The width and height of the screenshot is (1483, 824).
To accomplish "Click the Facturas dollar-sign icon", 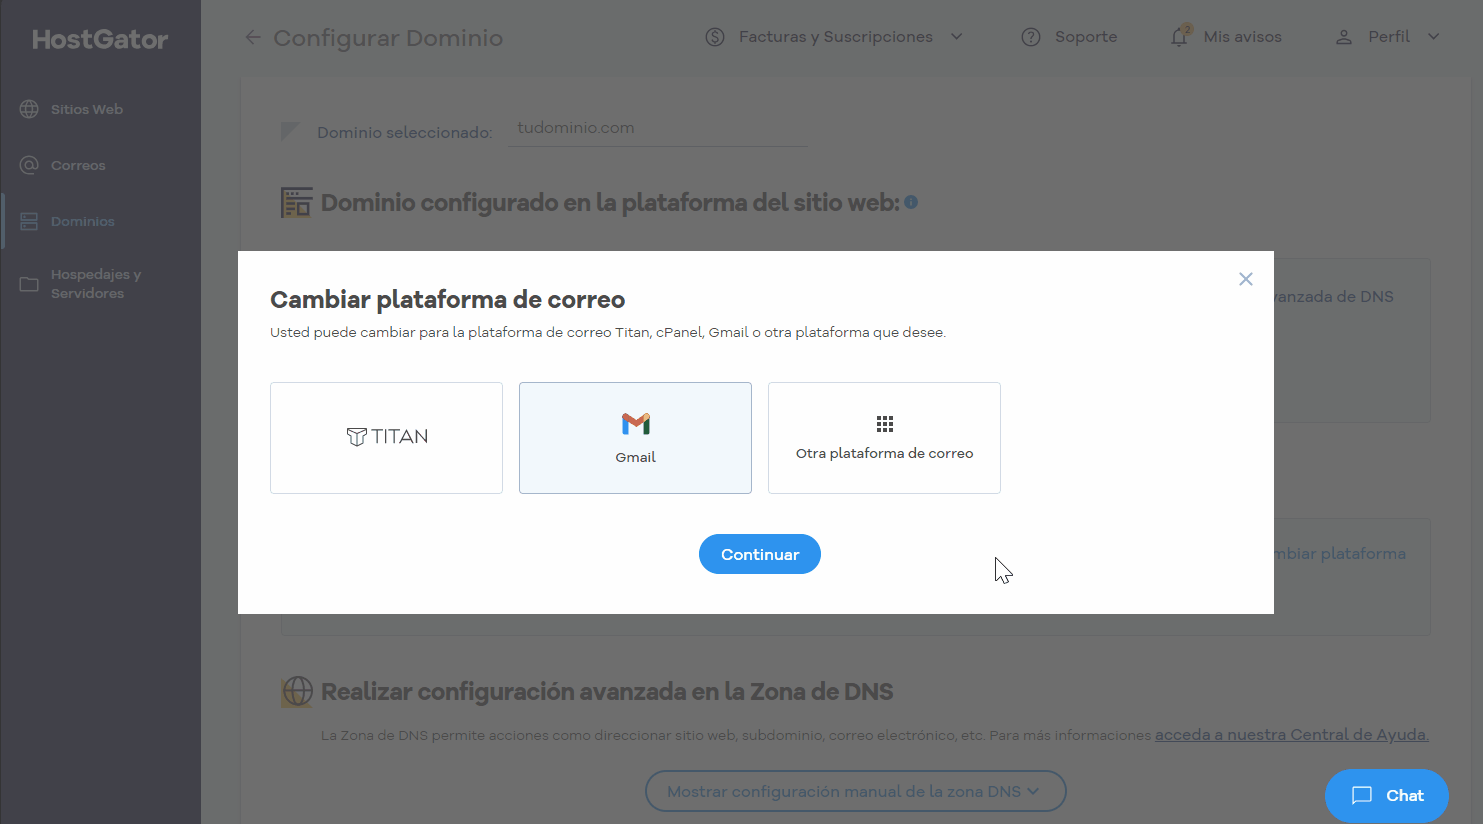I will coord(715,37).
